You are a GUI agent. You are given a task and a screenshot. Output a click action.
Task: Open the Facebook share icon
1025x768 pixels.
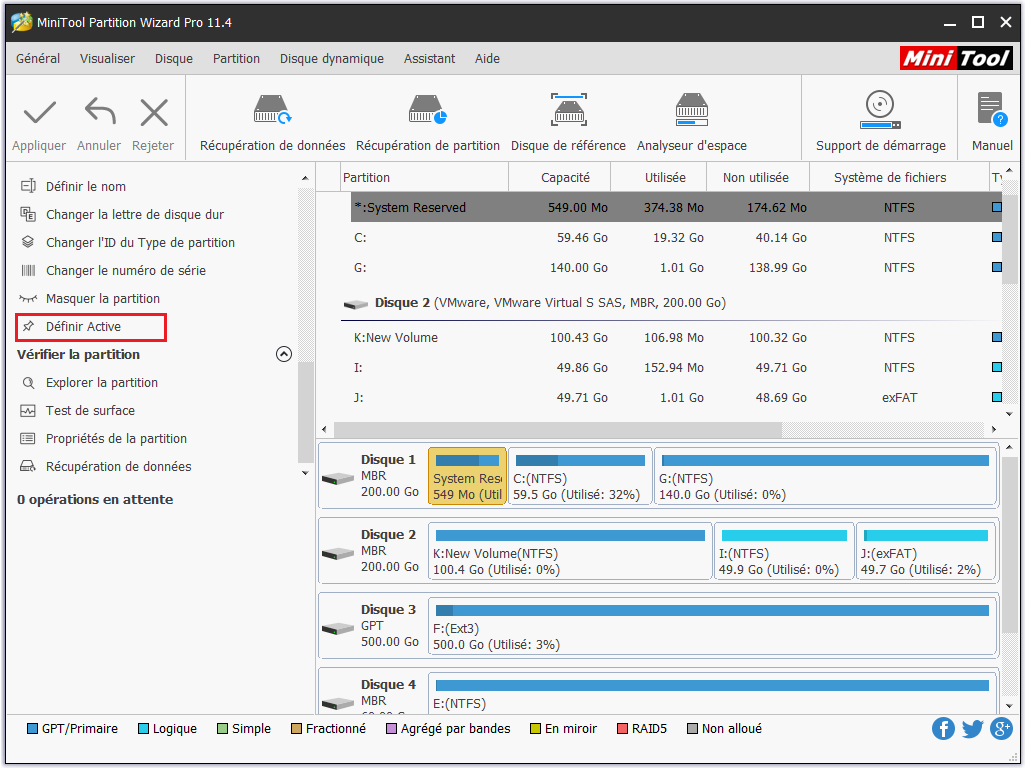[x=943, y=728]
